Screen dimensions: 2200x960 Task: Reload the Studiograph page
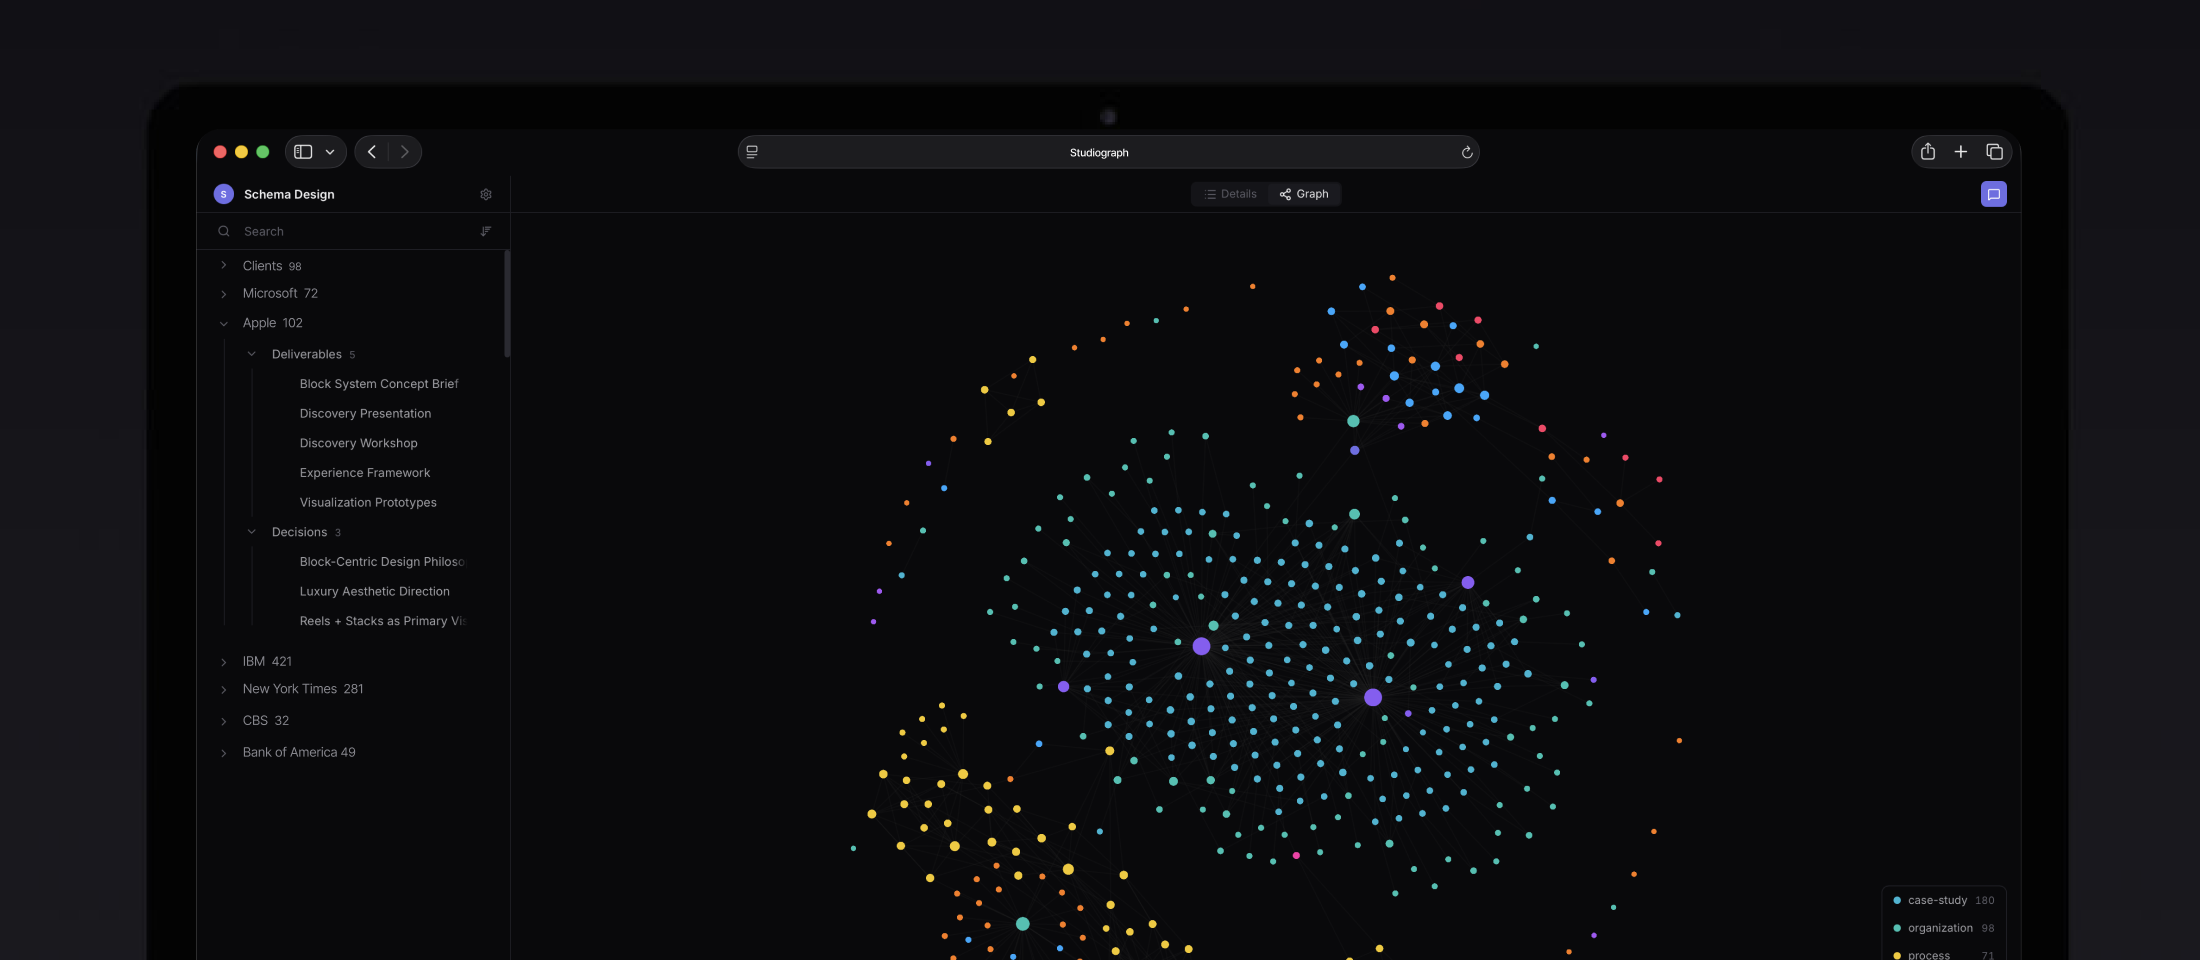pyautogui.click(x=1466, y=152)
